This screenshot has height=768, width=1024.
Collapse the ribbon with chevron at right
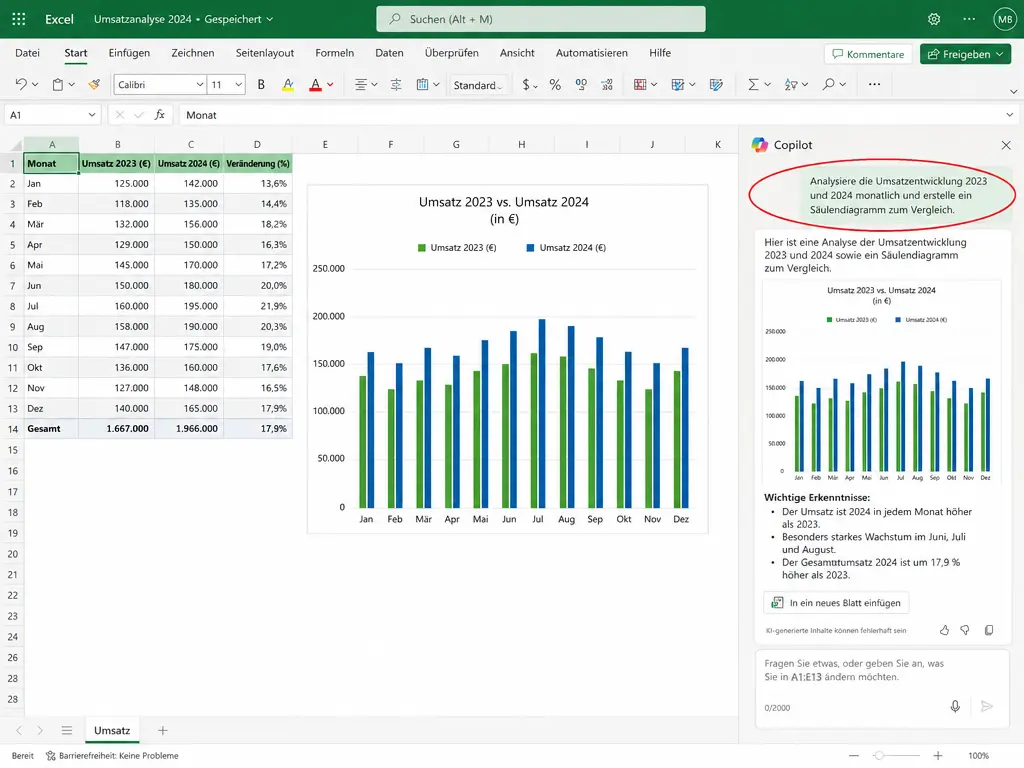coord(1014,91)
